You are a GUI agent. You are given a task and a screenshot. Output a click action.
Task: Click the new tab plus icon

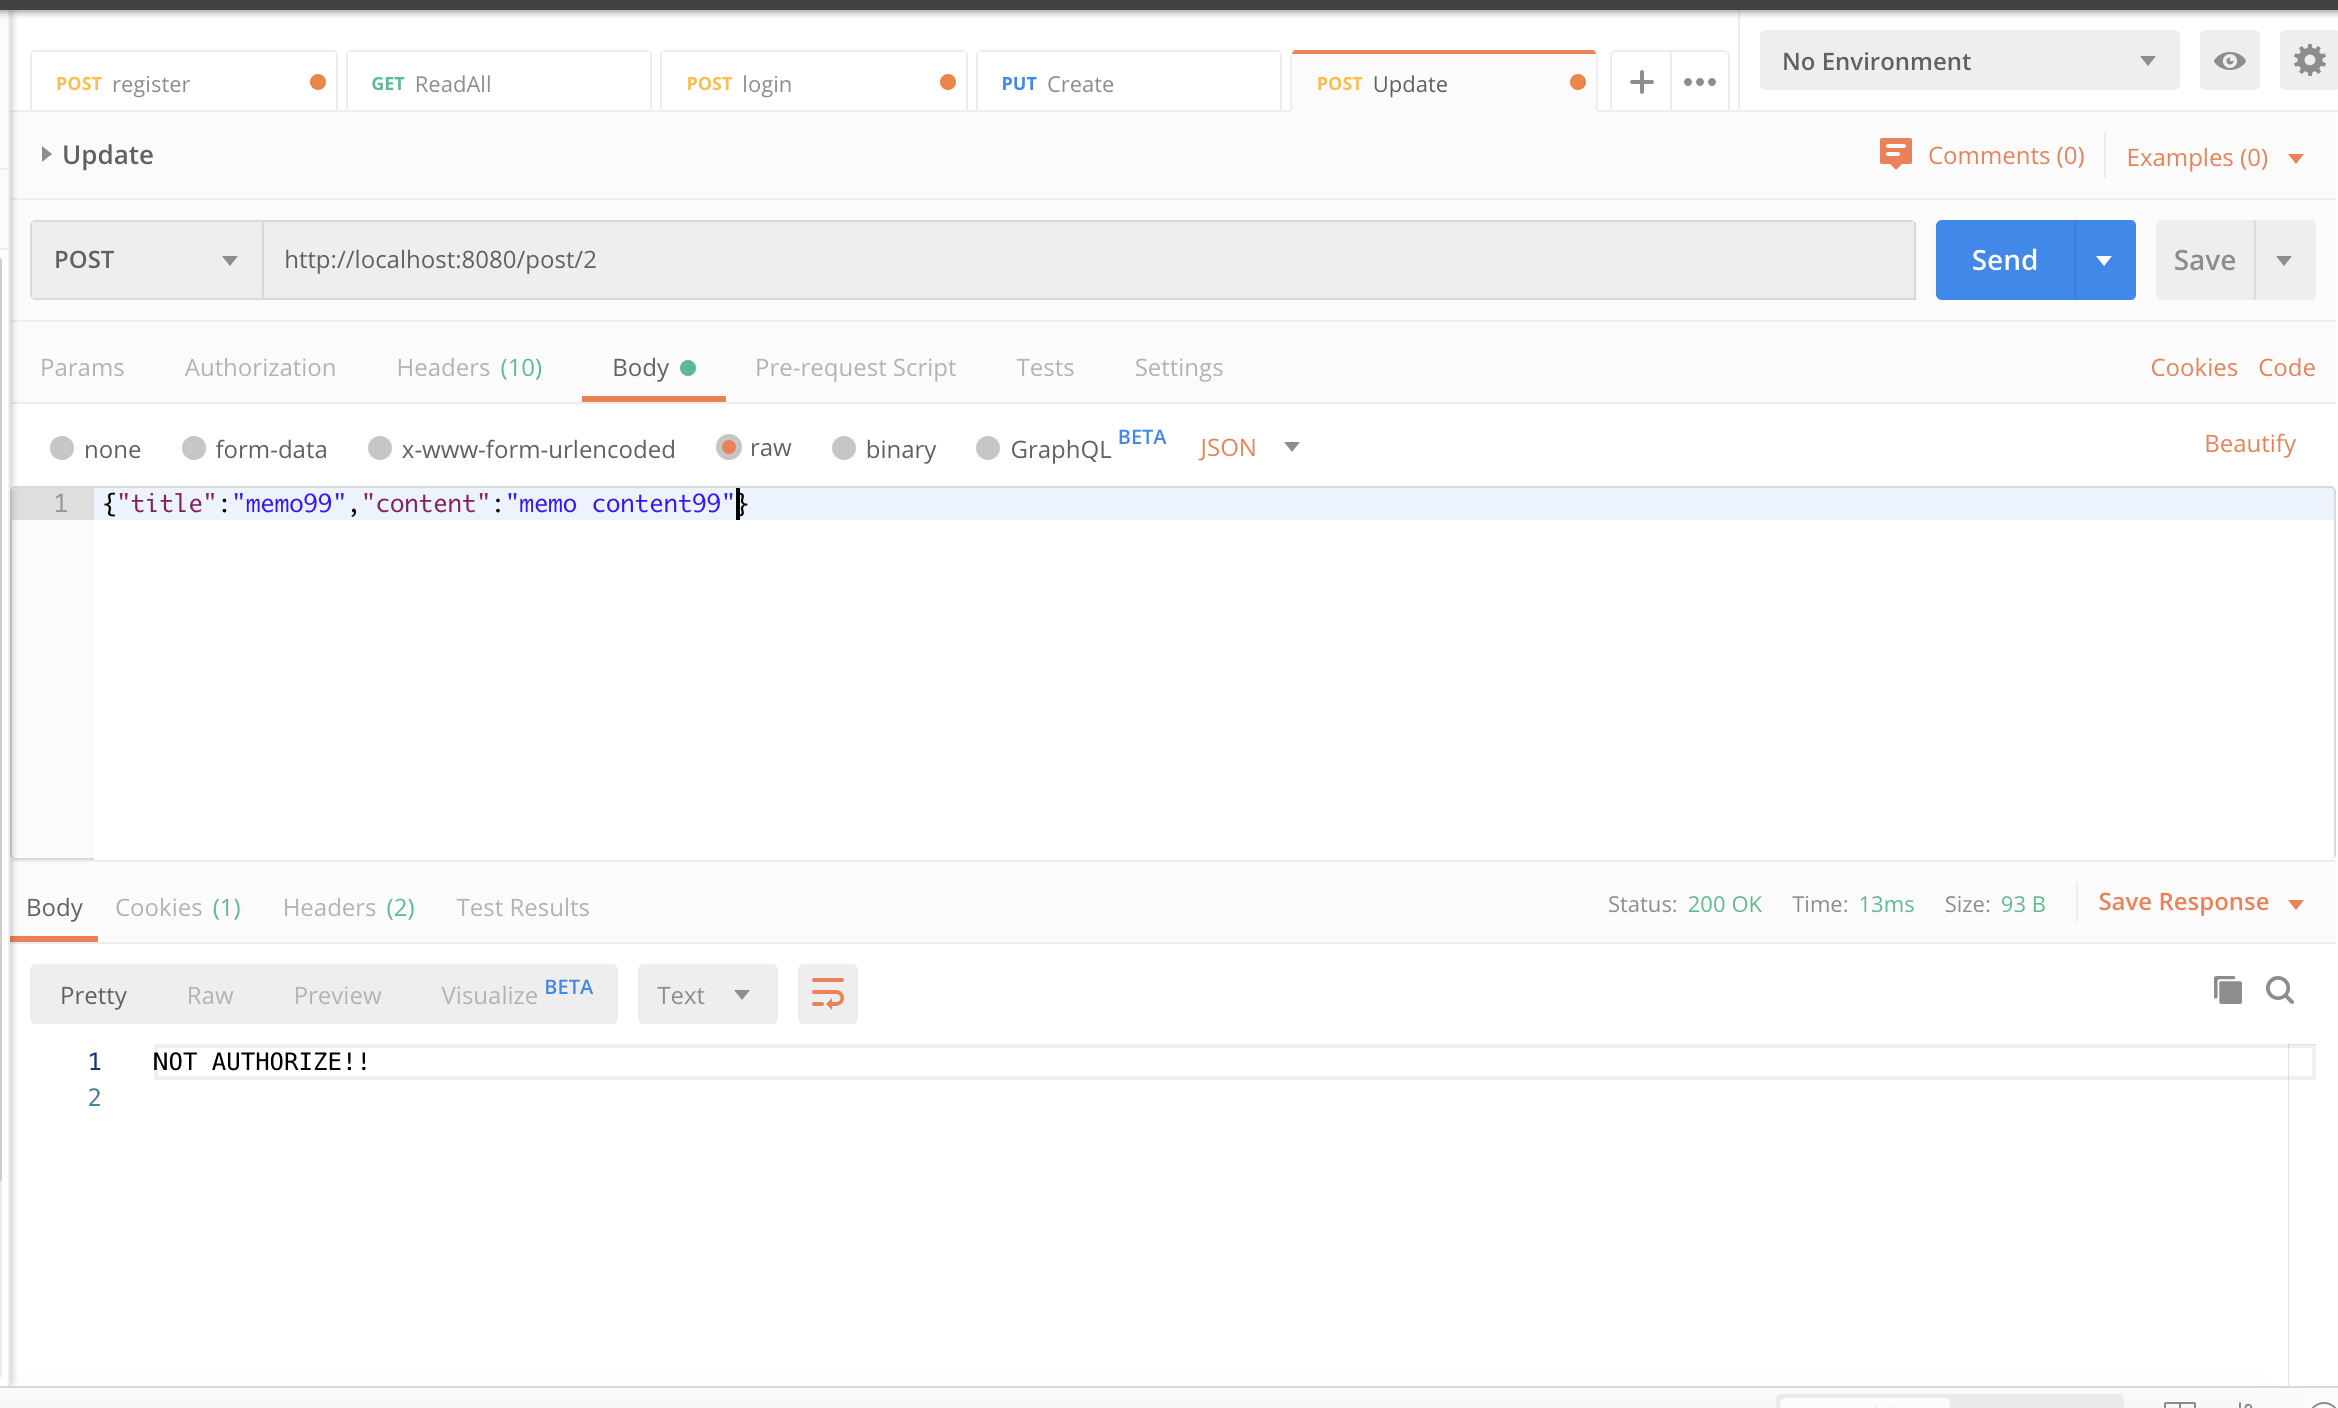(x=1641, y=82)
